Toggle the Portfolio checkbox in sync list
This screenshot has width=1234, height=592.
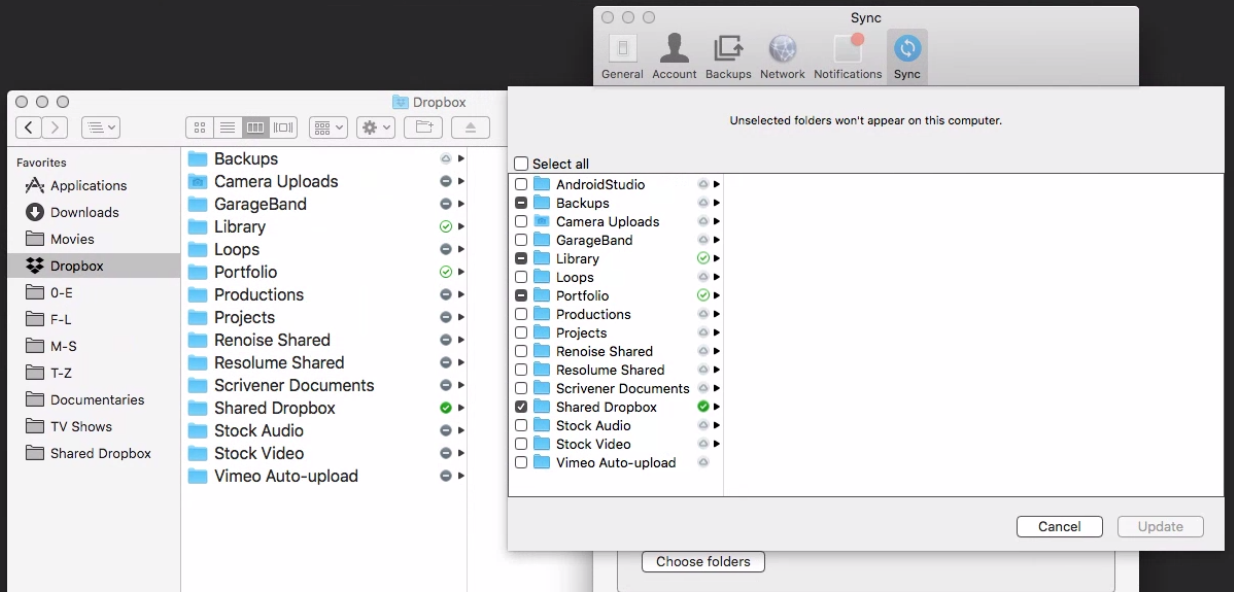click(x=521, y=296)
